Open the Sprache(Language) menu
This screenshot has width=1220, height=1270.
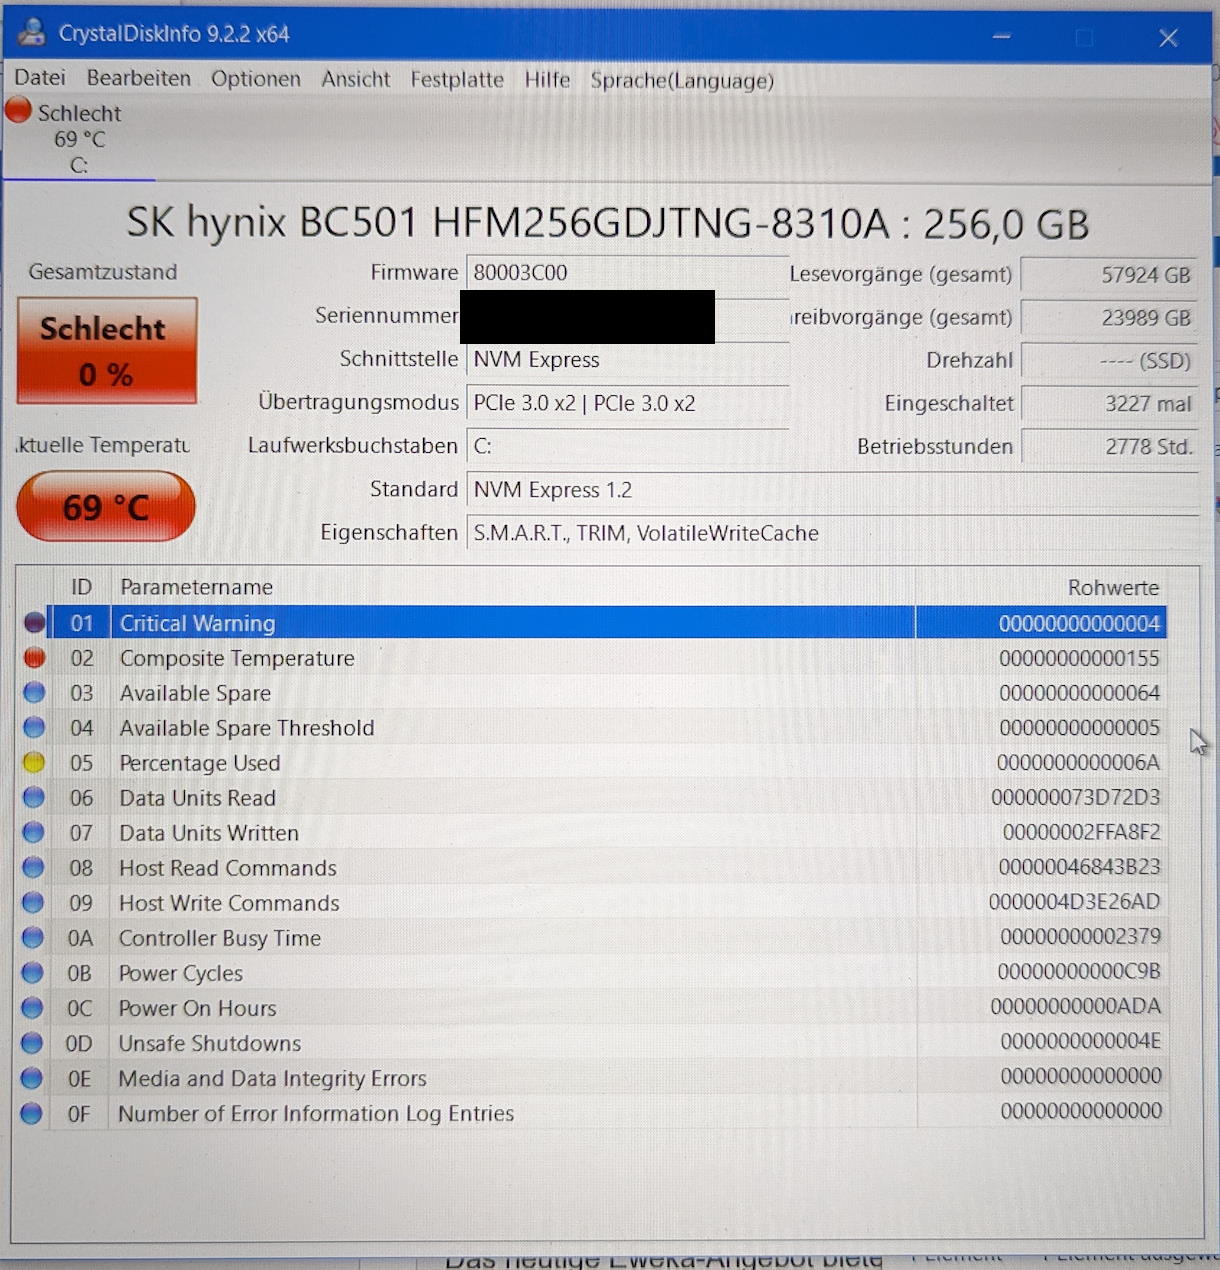point(682,81)
